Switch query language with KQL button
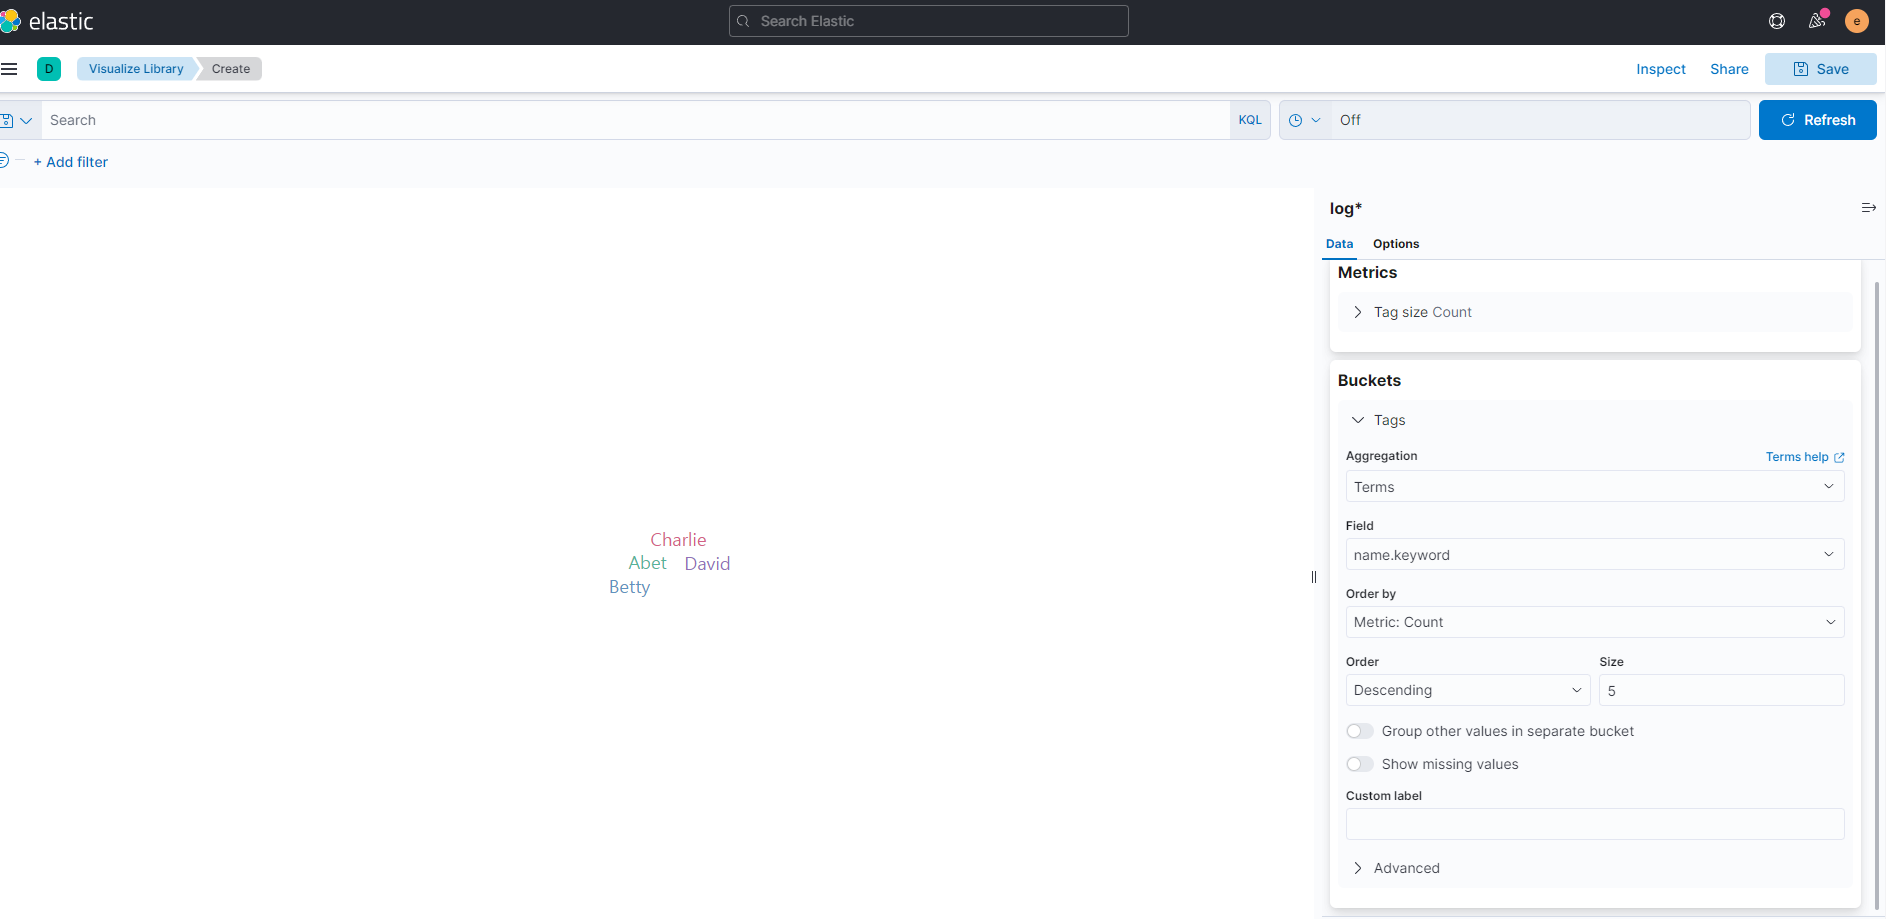The image size is (1886, 919). point(1250,120)
